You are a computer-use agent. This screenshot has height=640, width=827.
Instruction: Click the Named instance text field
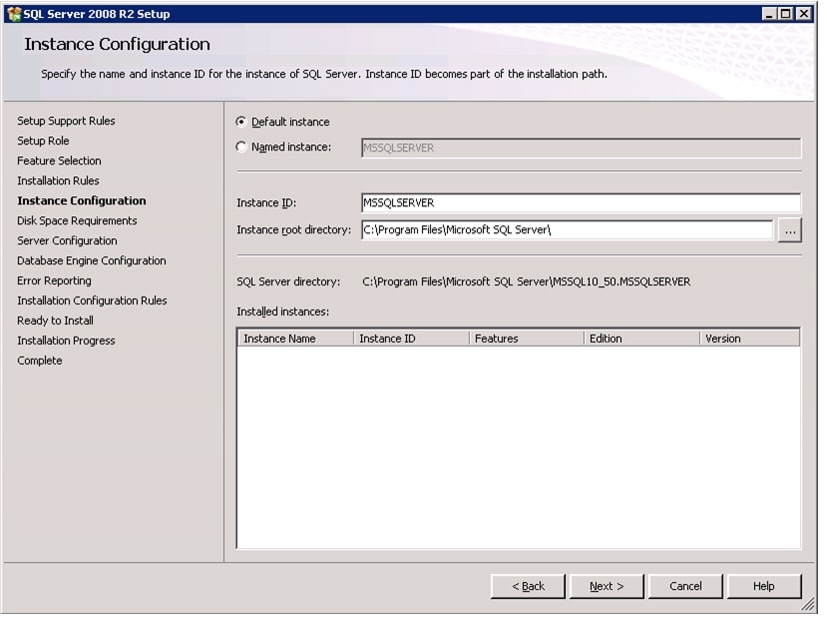581,148
